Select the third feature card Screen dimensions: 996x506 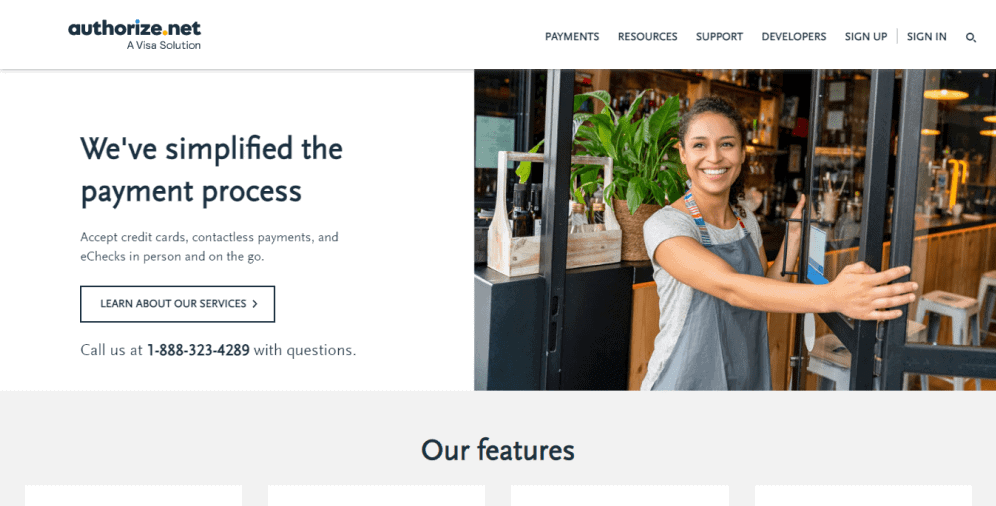click(619, 496)
